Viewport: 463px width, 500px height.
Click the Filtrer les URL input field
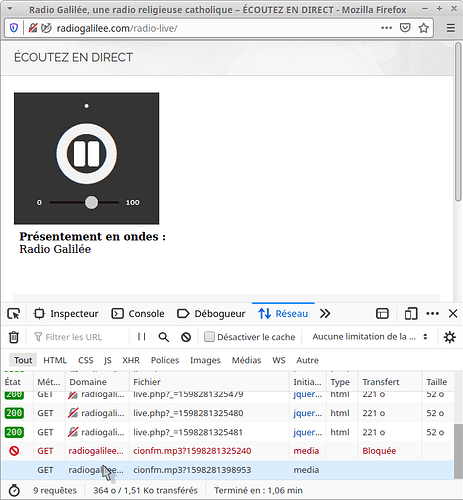[x=80, y=337]
